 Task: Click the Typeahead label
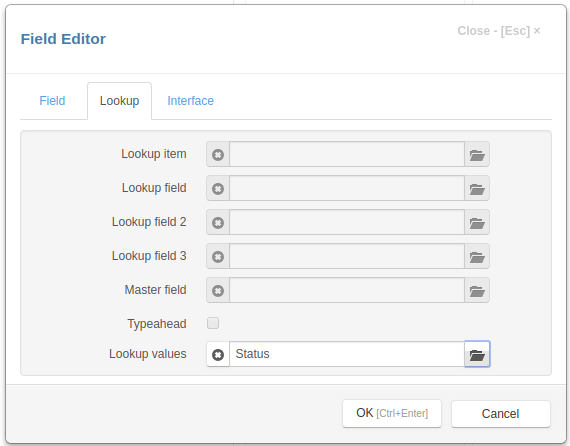pyautogui.click(x=157, y=324)
